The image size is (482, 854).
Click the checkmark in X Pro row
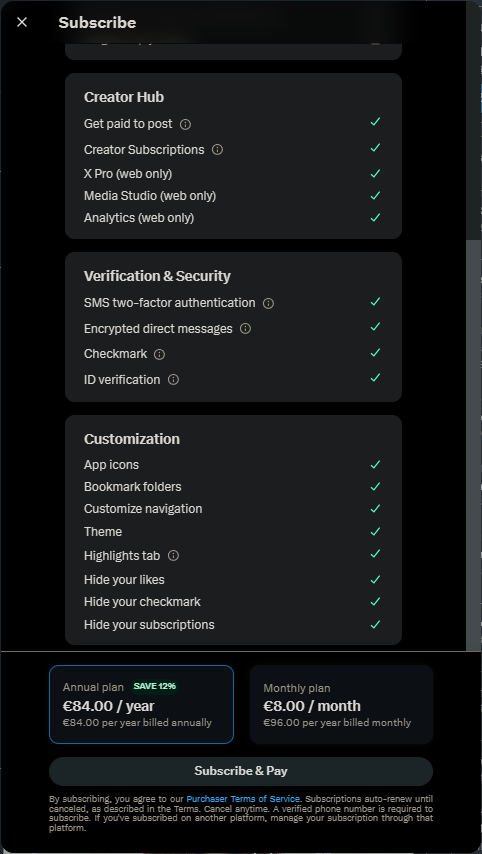pyautogui.click(x=375, y=174)
